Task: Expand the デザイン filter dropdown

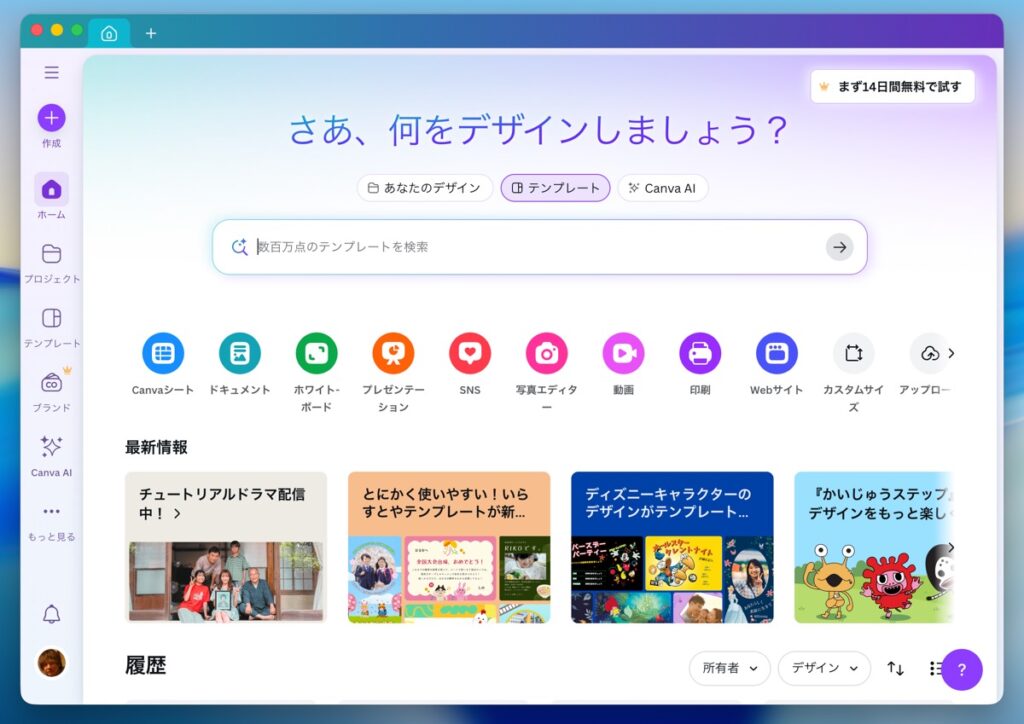Action: [x=824, y=668]
